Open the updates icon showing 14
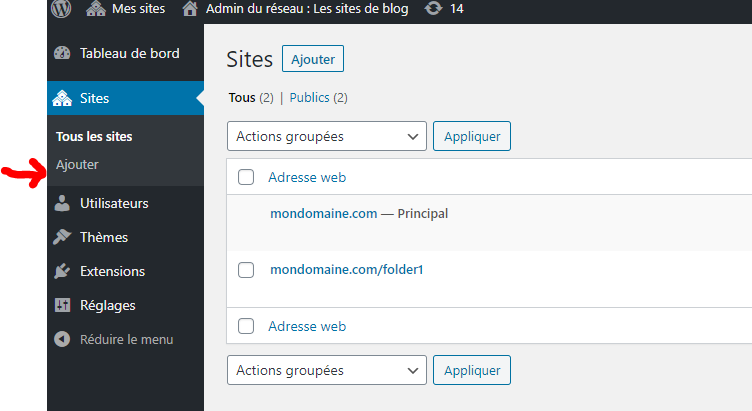This screenshot has width=752, height=411. click(x=432, y=9)
